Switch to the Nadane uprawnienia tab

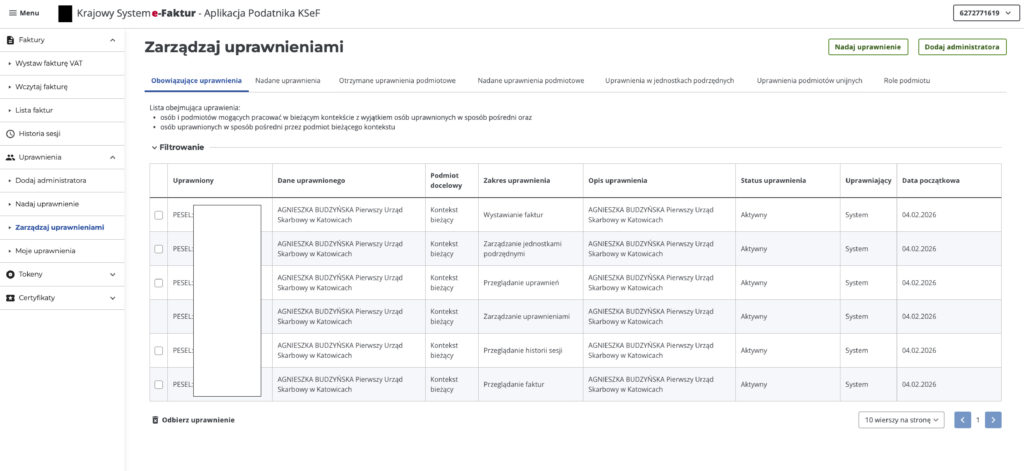[x=287, y=80]
